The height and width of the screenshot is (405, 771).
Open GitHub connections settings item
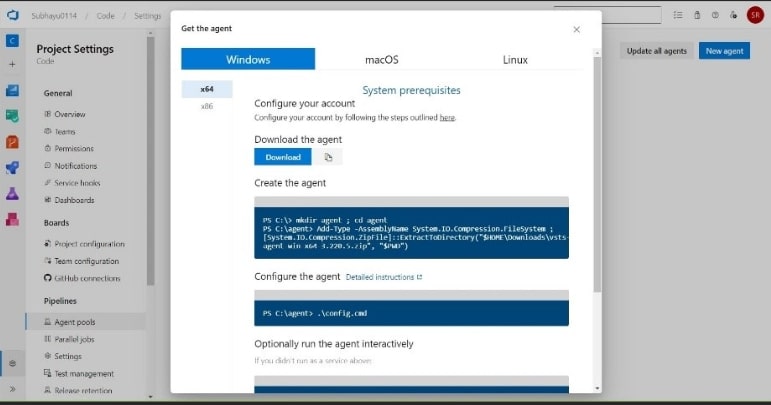pyautogui.click(x=87, y=278)
